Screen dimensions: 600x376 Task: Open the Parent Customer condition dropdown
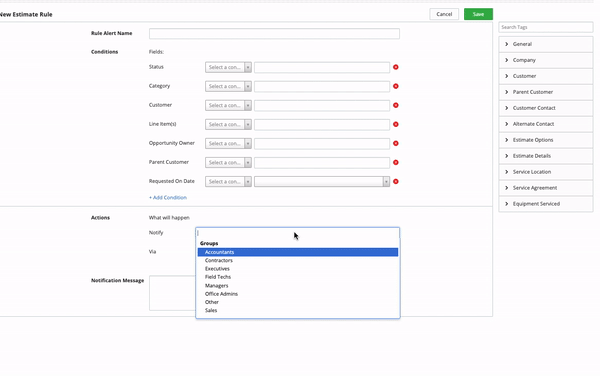point(228,163)
